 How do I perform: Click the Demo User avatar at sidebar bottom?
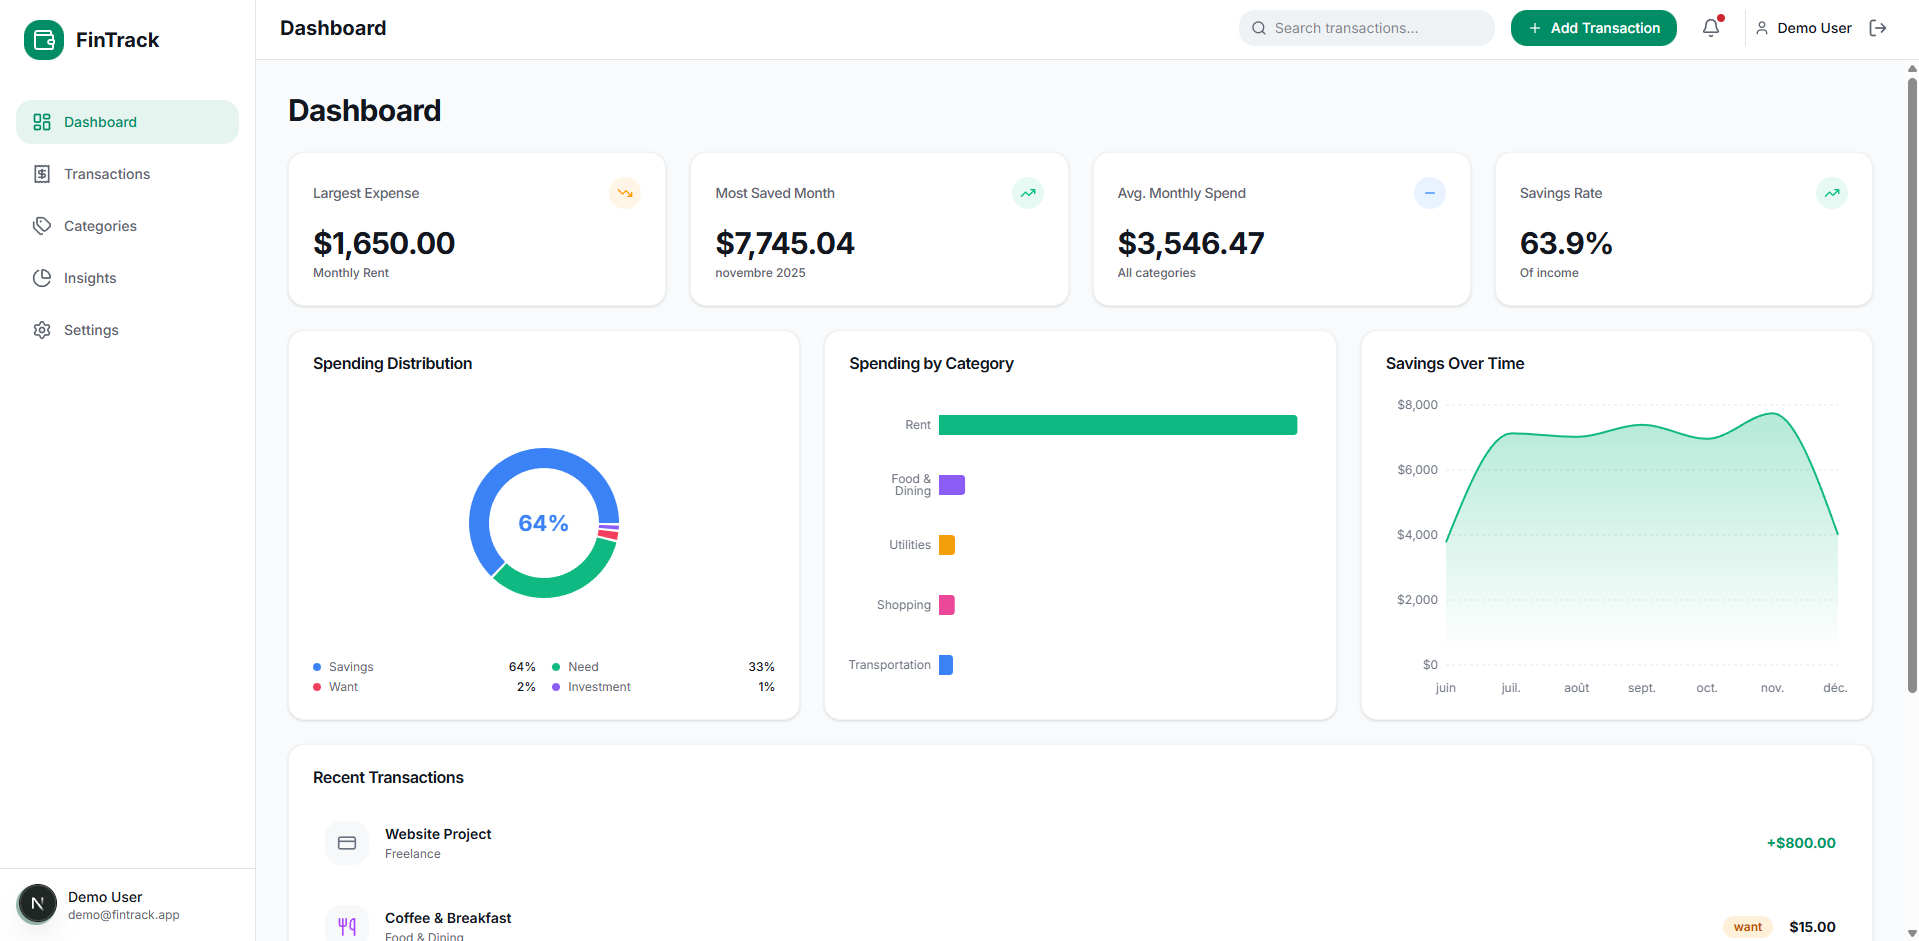(x=37, y=903)
